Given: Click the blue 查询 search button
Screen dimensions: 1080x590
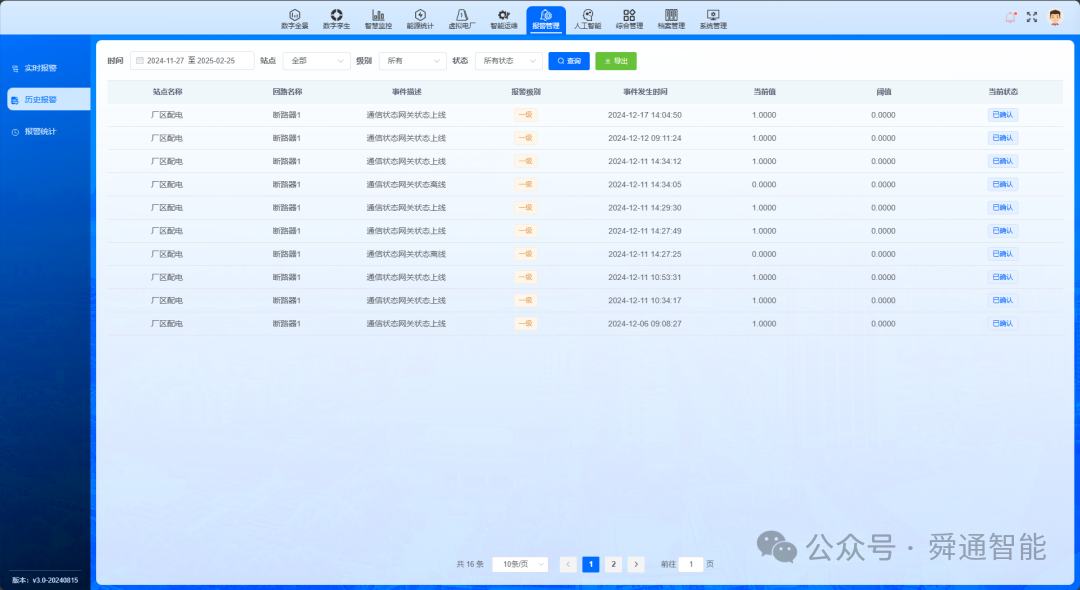Looking at the screenshot, I should tap(569, 61).
